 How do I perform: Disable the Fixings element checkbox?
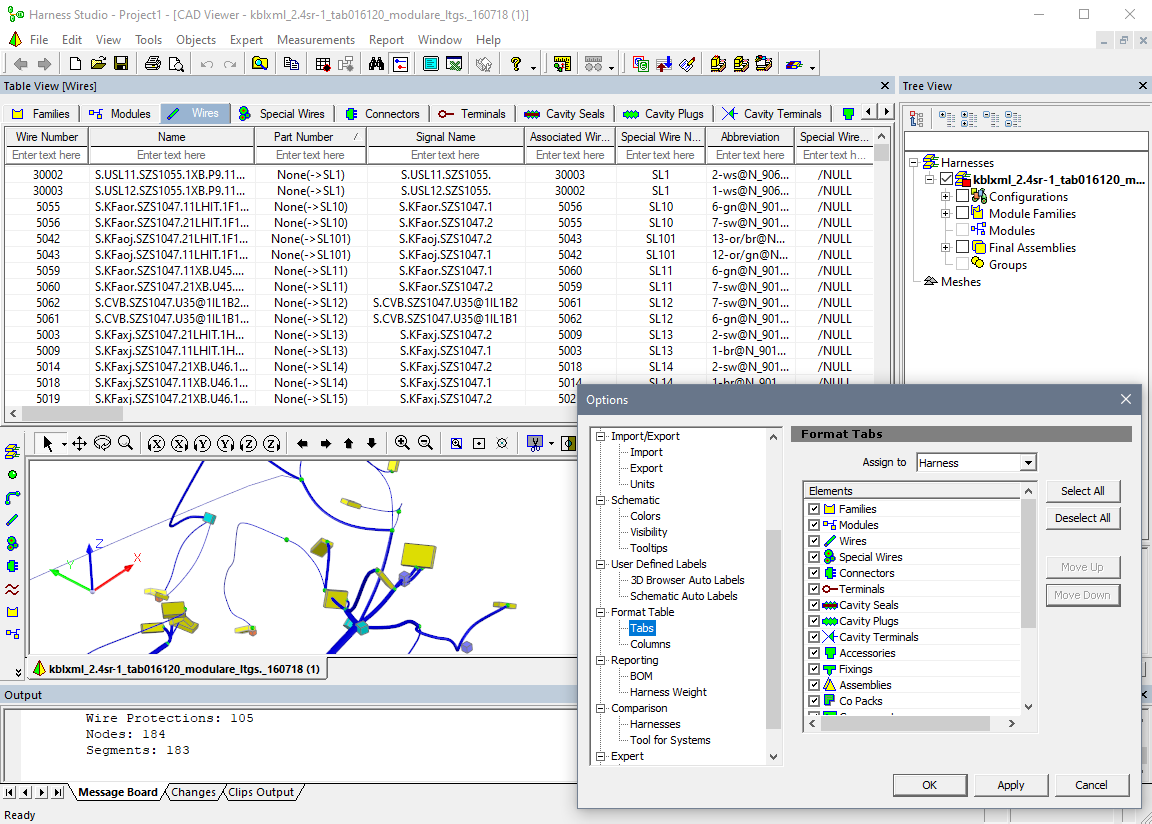[x=815, y=668]
